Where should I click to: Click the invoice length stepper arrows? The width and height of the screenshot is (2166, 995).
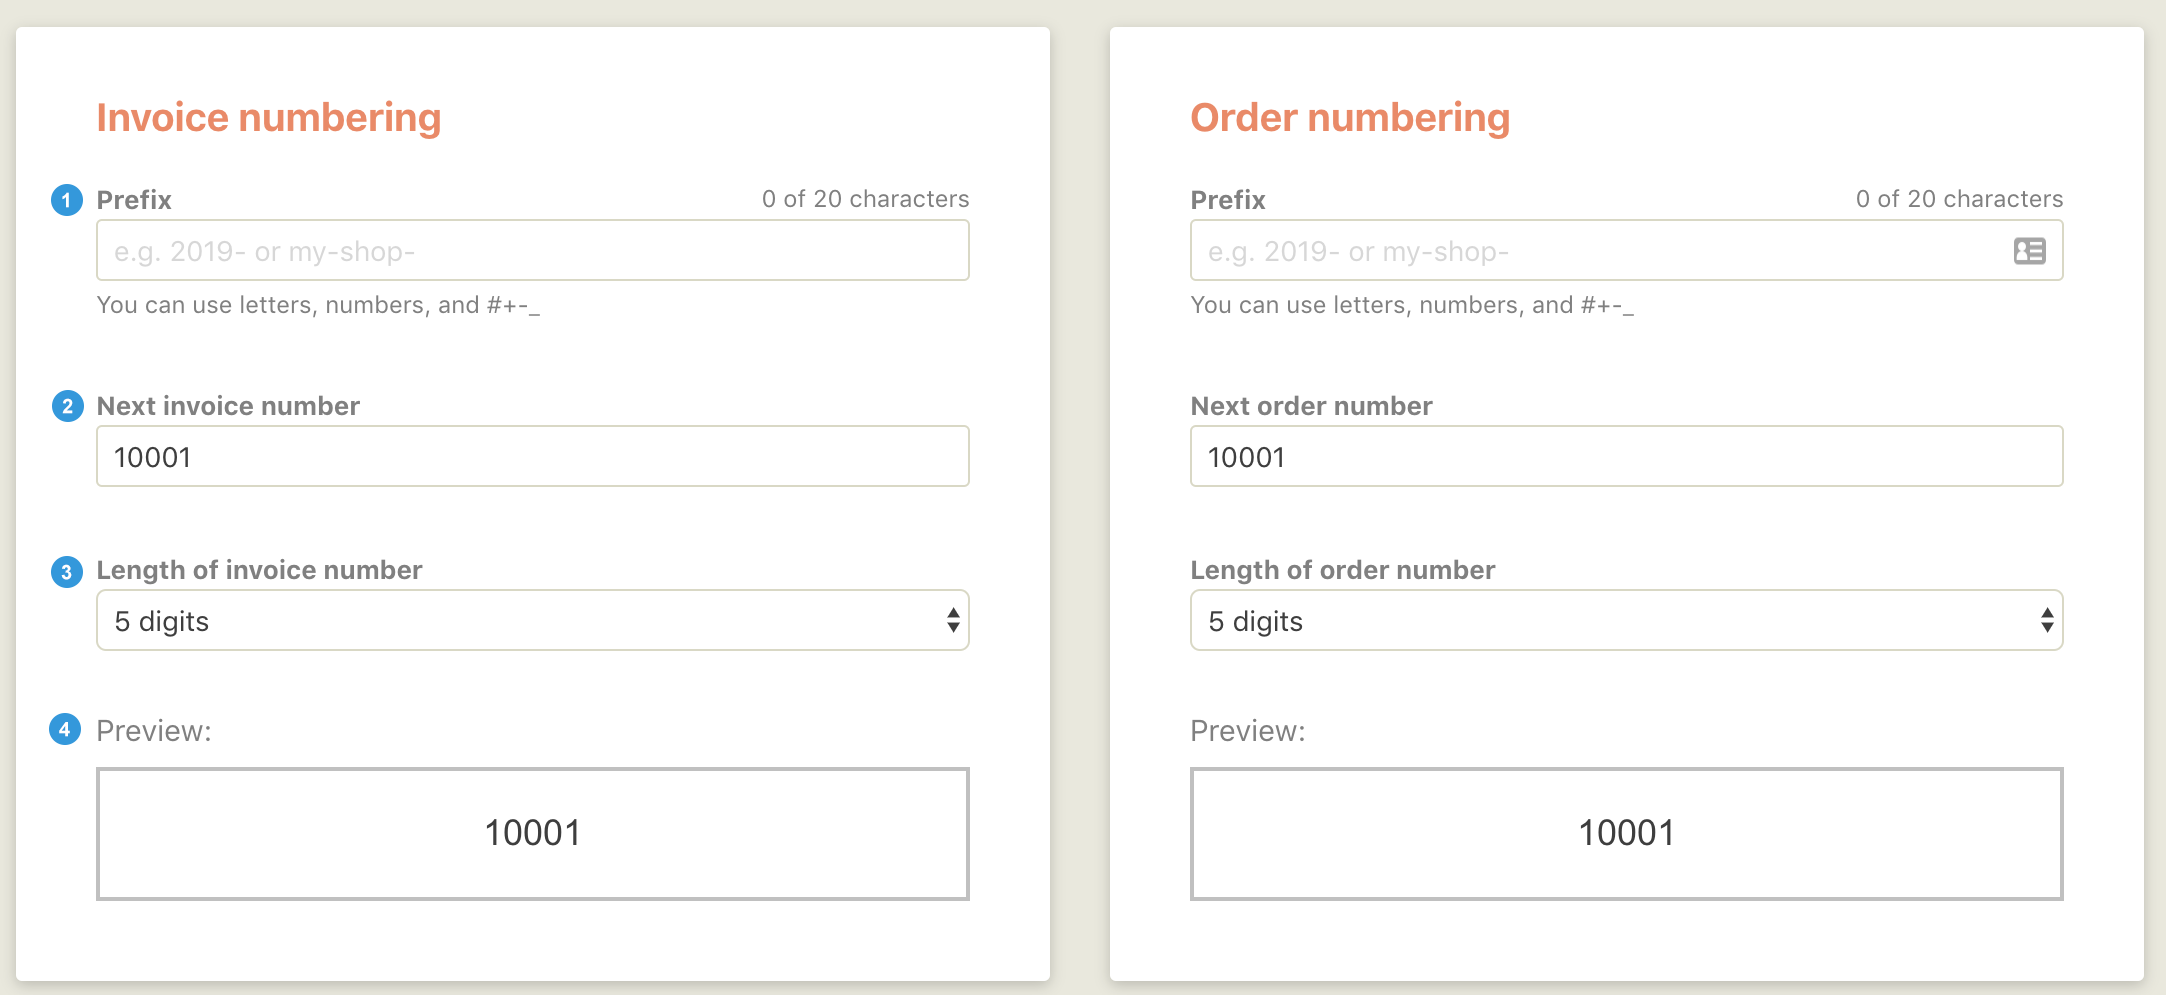[952, 620]
